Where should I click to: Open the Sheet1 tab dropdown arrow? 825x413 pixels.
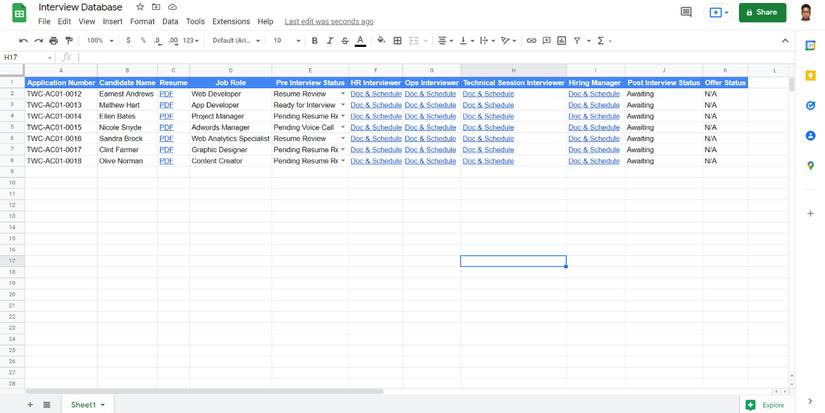(103, 405)
